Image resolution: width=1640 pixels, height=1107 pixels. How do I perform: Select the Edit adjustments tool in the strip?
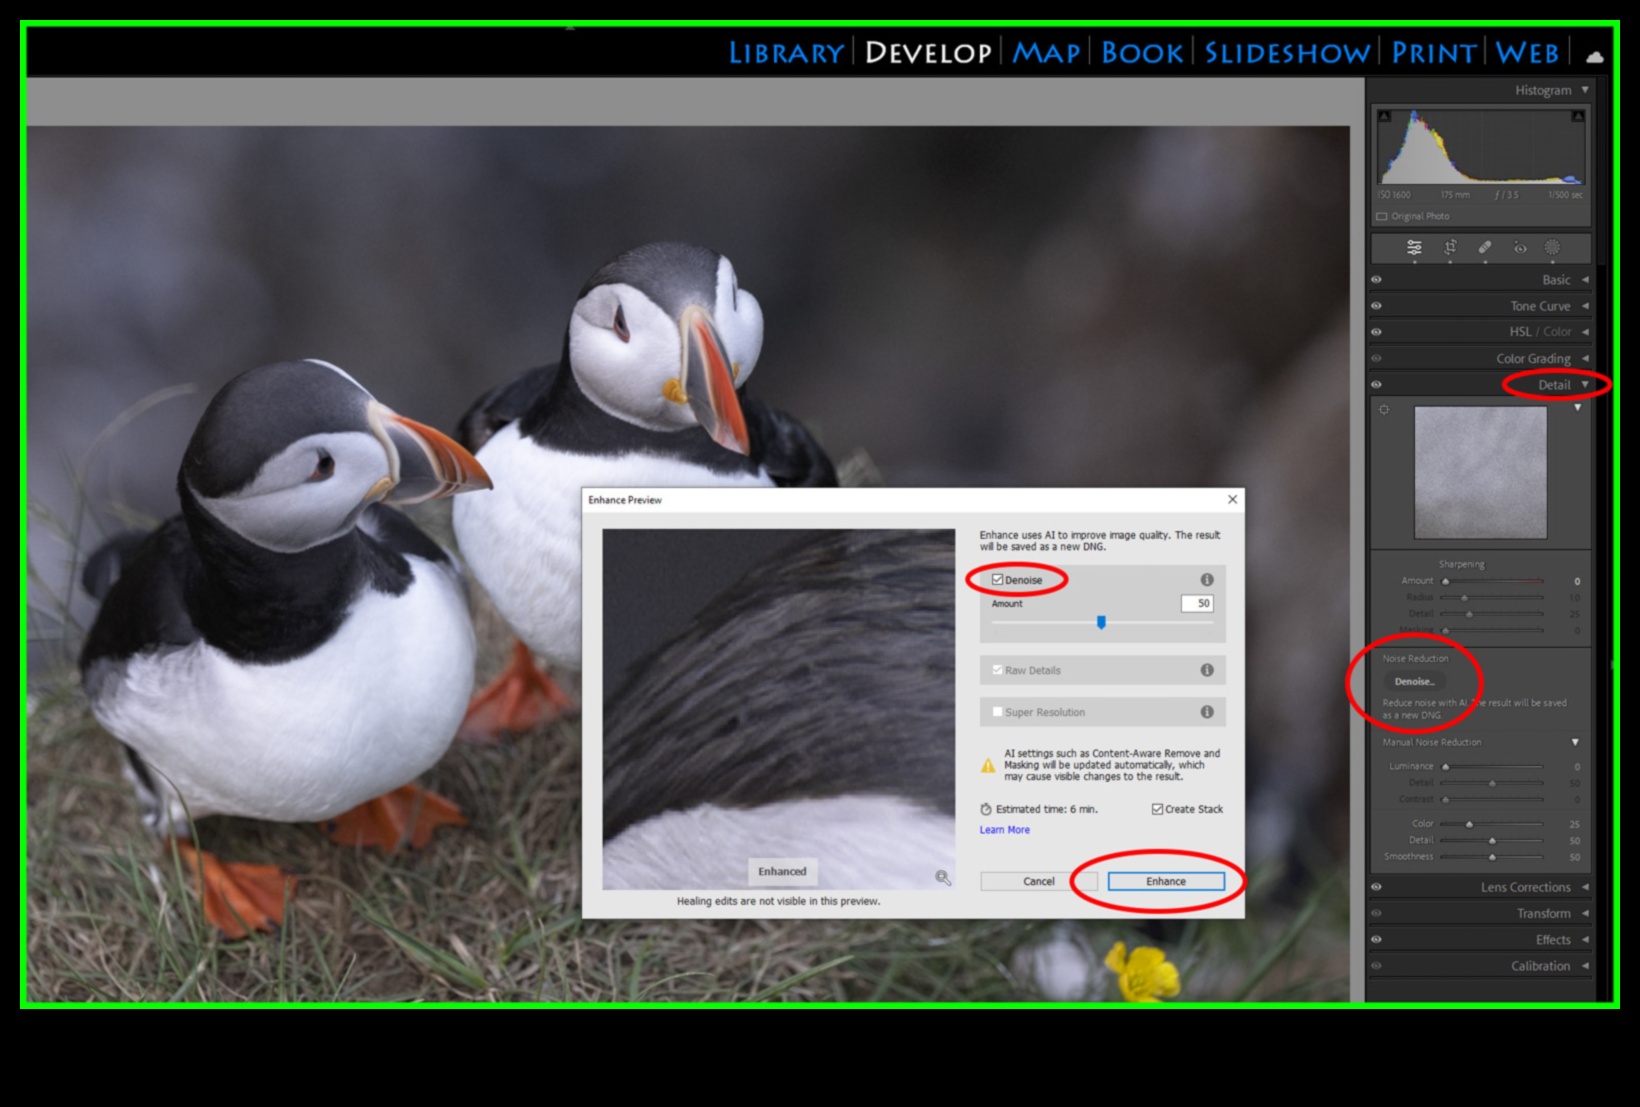1414,247
